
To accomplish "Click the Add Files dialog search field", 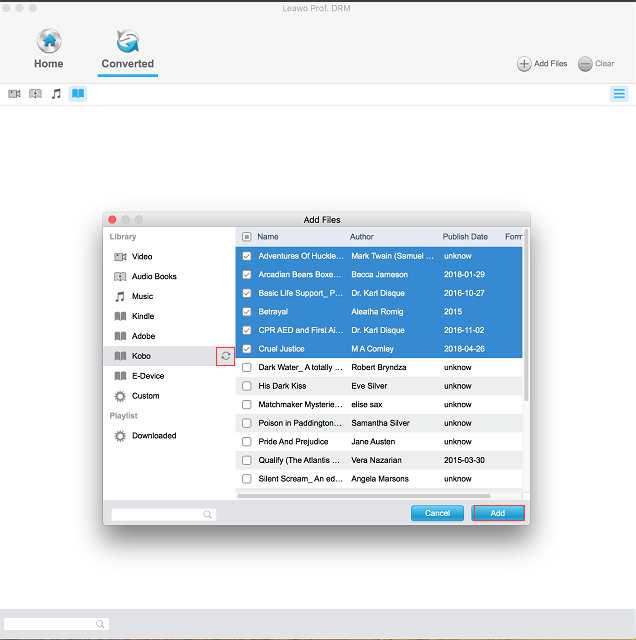I will pos(164,515).
